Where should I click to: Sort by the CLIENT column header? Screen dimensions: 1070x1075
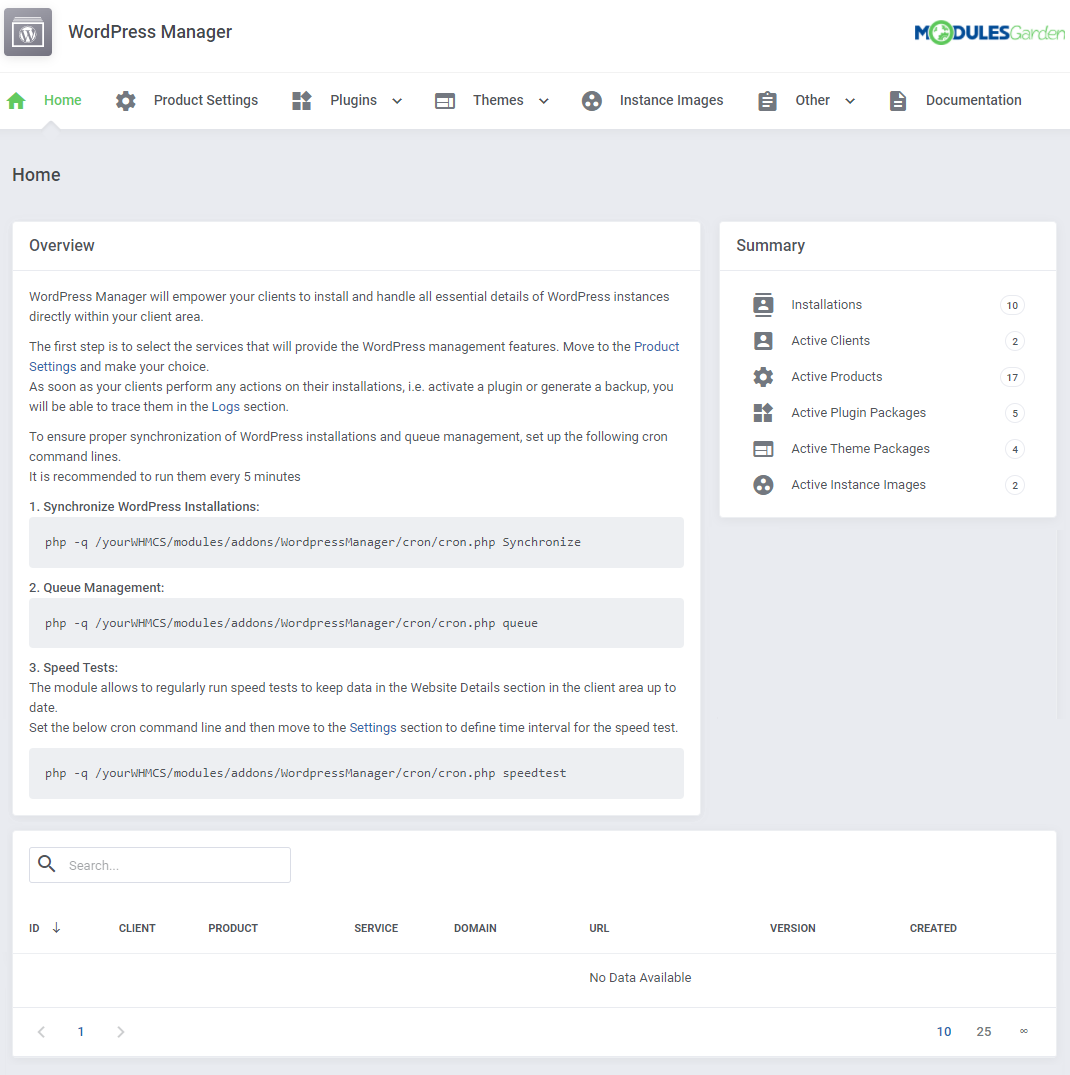pos(137,928)
